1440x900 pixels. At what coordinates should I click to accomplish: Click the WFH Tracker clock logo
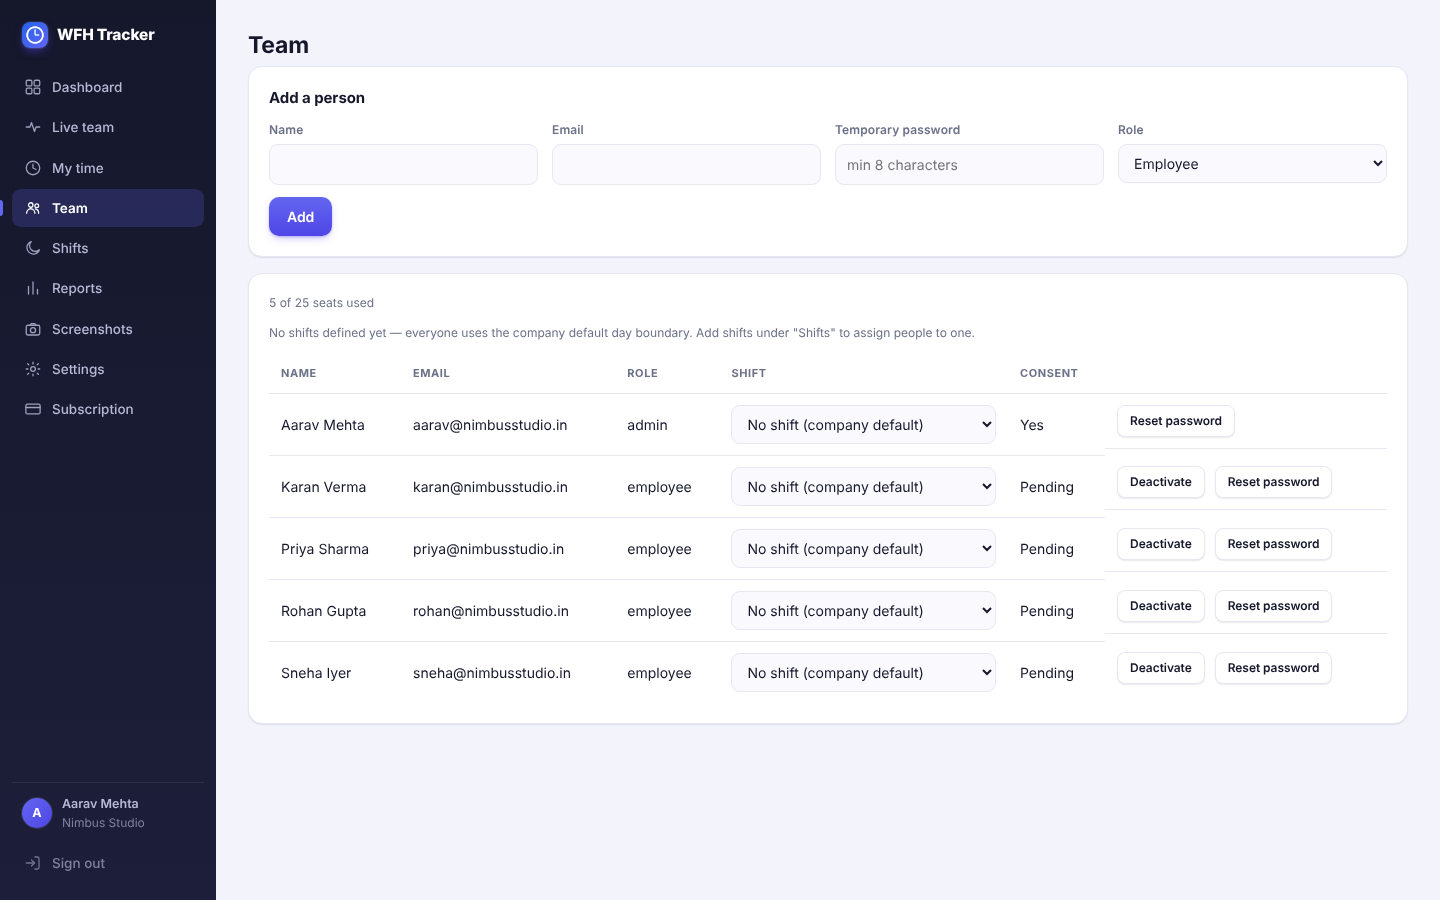[35, 35]
